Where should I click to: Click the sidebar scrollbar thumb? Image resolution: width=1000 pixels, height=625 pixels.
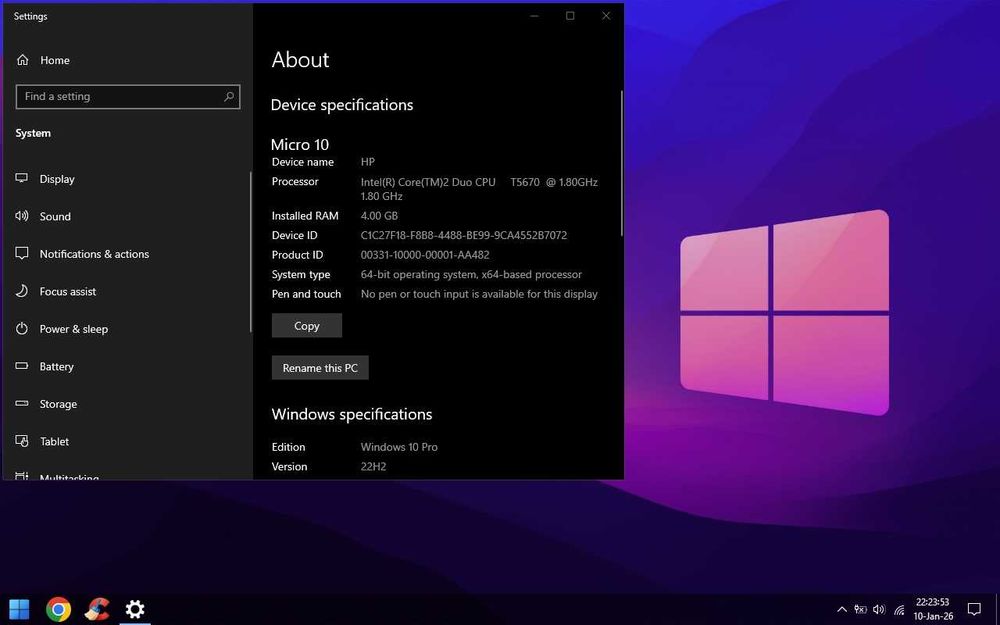coord(251,252)
